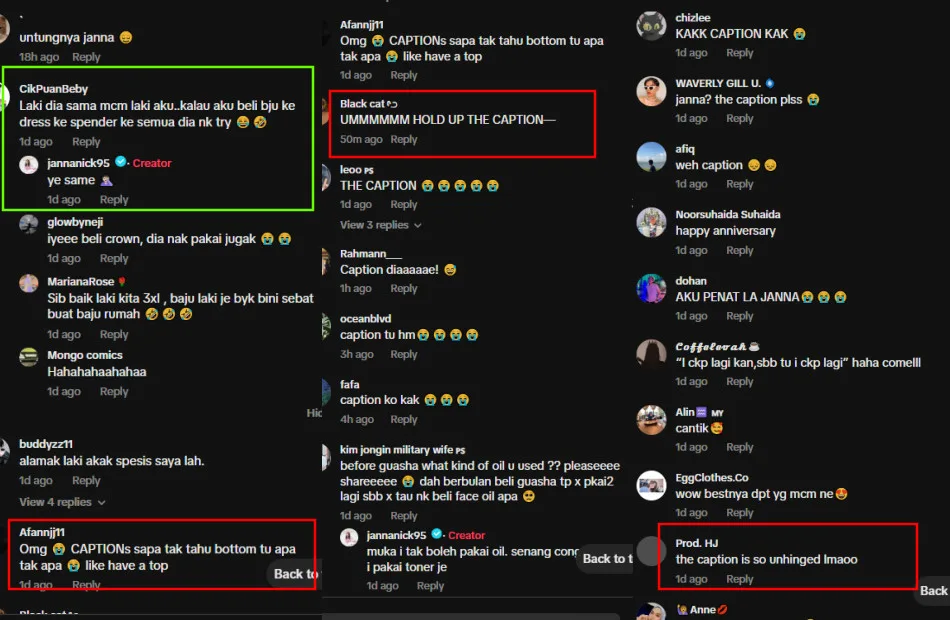Click EggClothes.Co avatar

click(651, 485)
